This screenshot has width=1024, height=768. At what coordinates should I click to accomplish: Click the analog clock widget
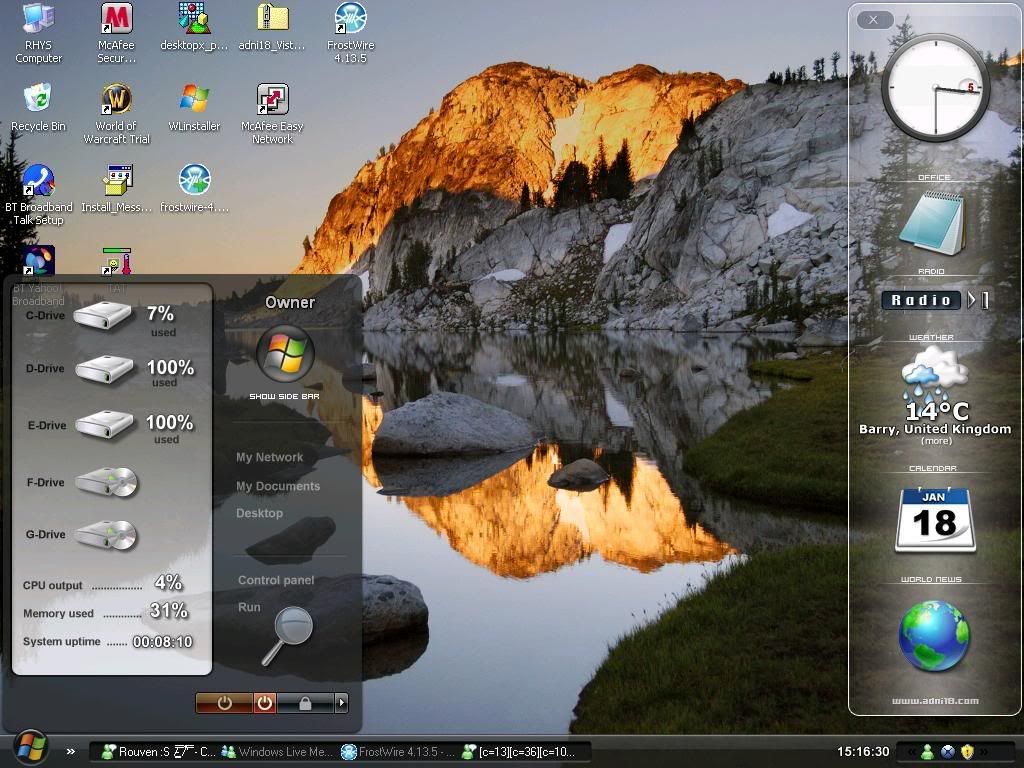(x=935, y=88)
